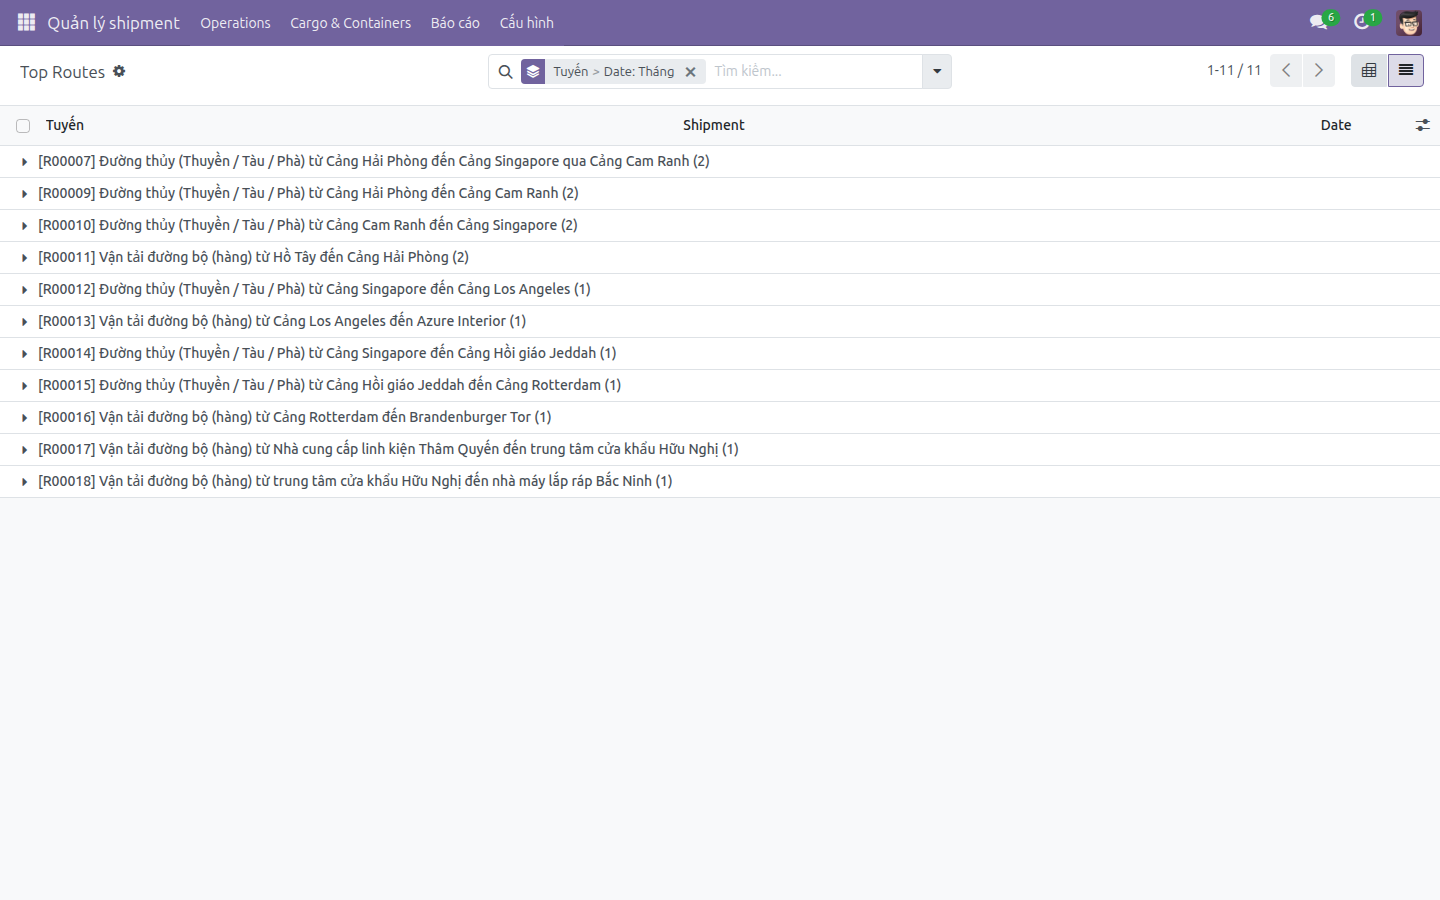Open the user avatar menu

coord(1409,22)
